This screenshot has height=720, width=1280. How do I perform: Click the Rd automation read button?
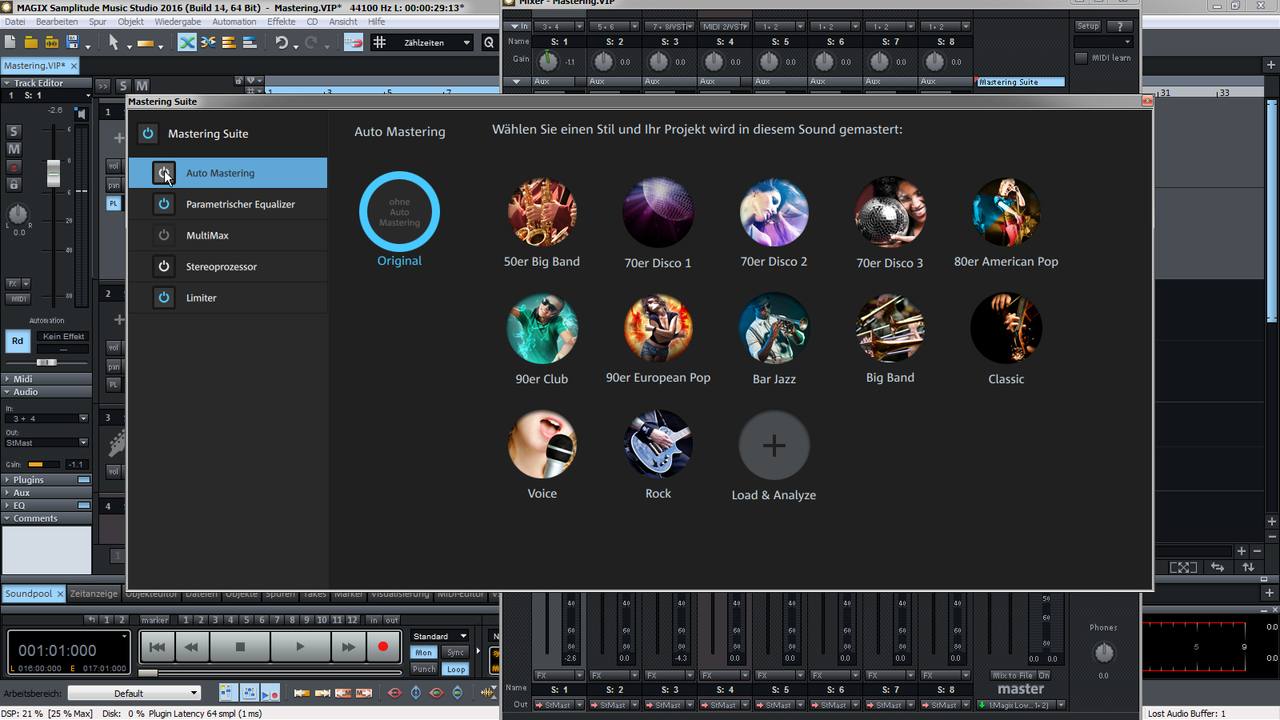[x=17, y=341]
